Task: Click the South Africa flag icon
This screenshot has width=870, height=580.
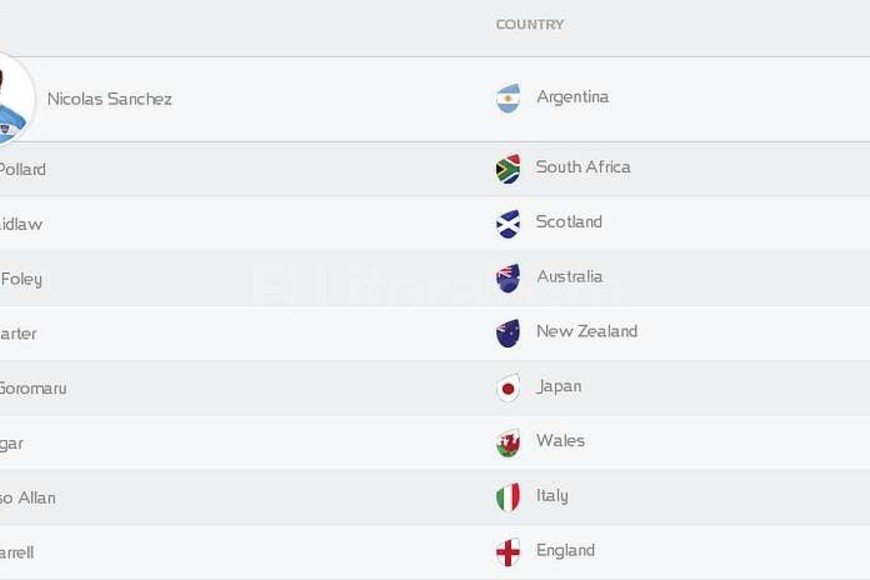Action: click(508, 169)
